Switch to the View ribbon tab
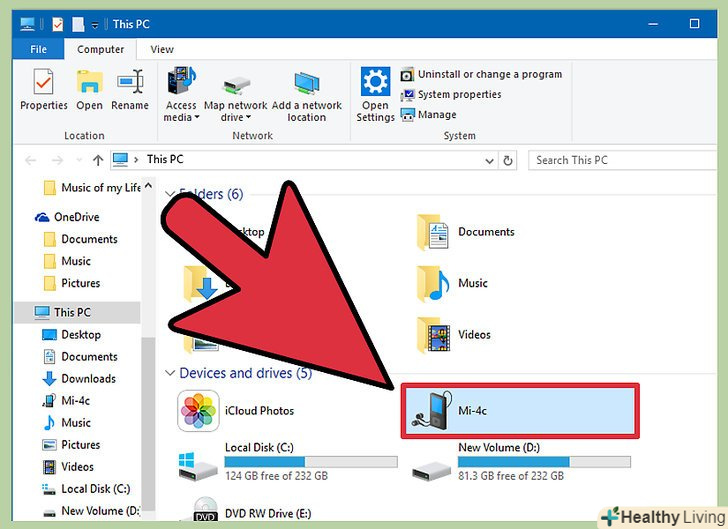728x529 pixels. 162,49
